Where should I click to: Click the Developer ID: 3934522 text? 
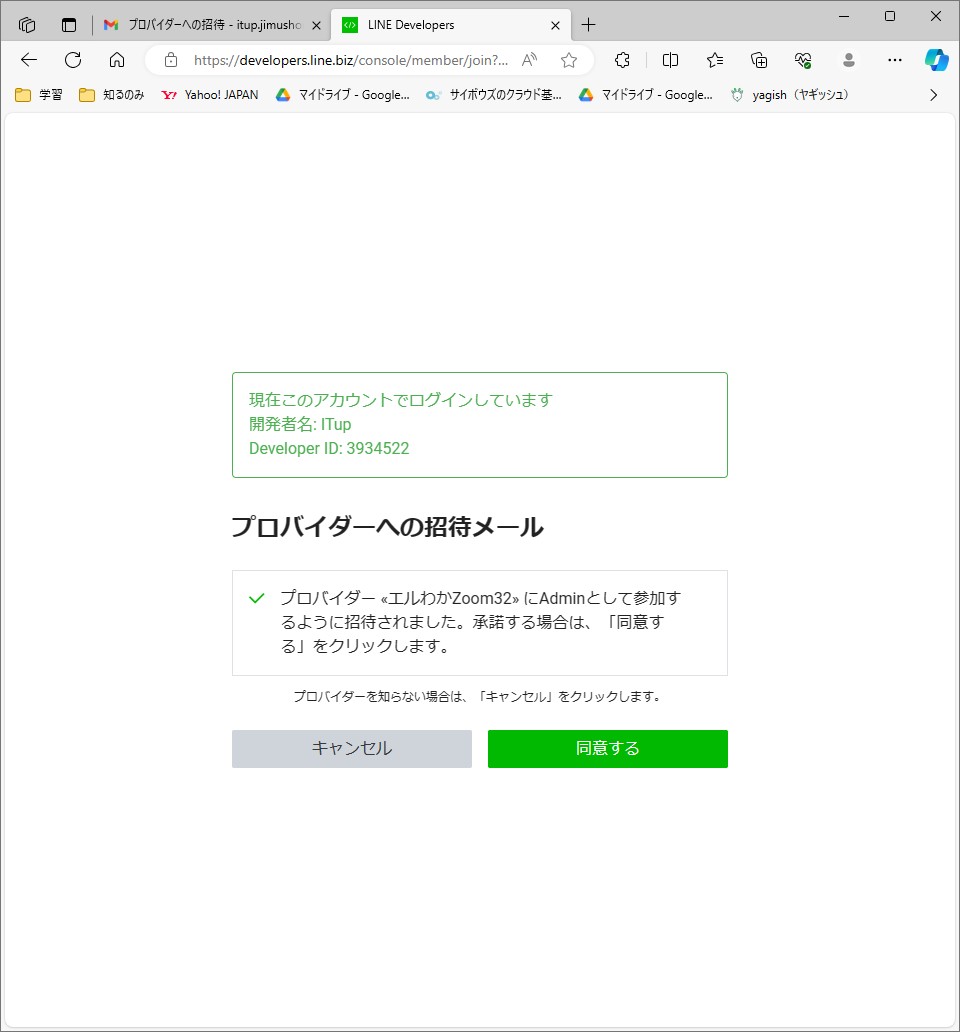point(329,448)
